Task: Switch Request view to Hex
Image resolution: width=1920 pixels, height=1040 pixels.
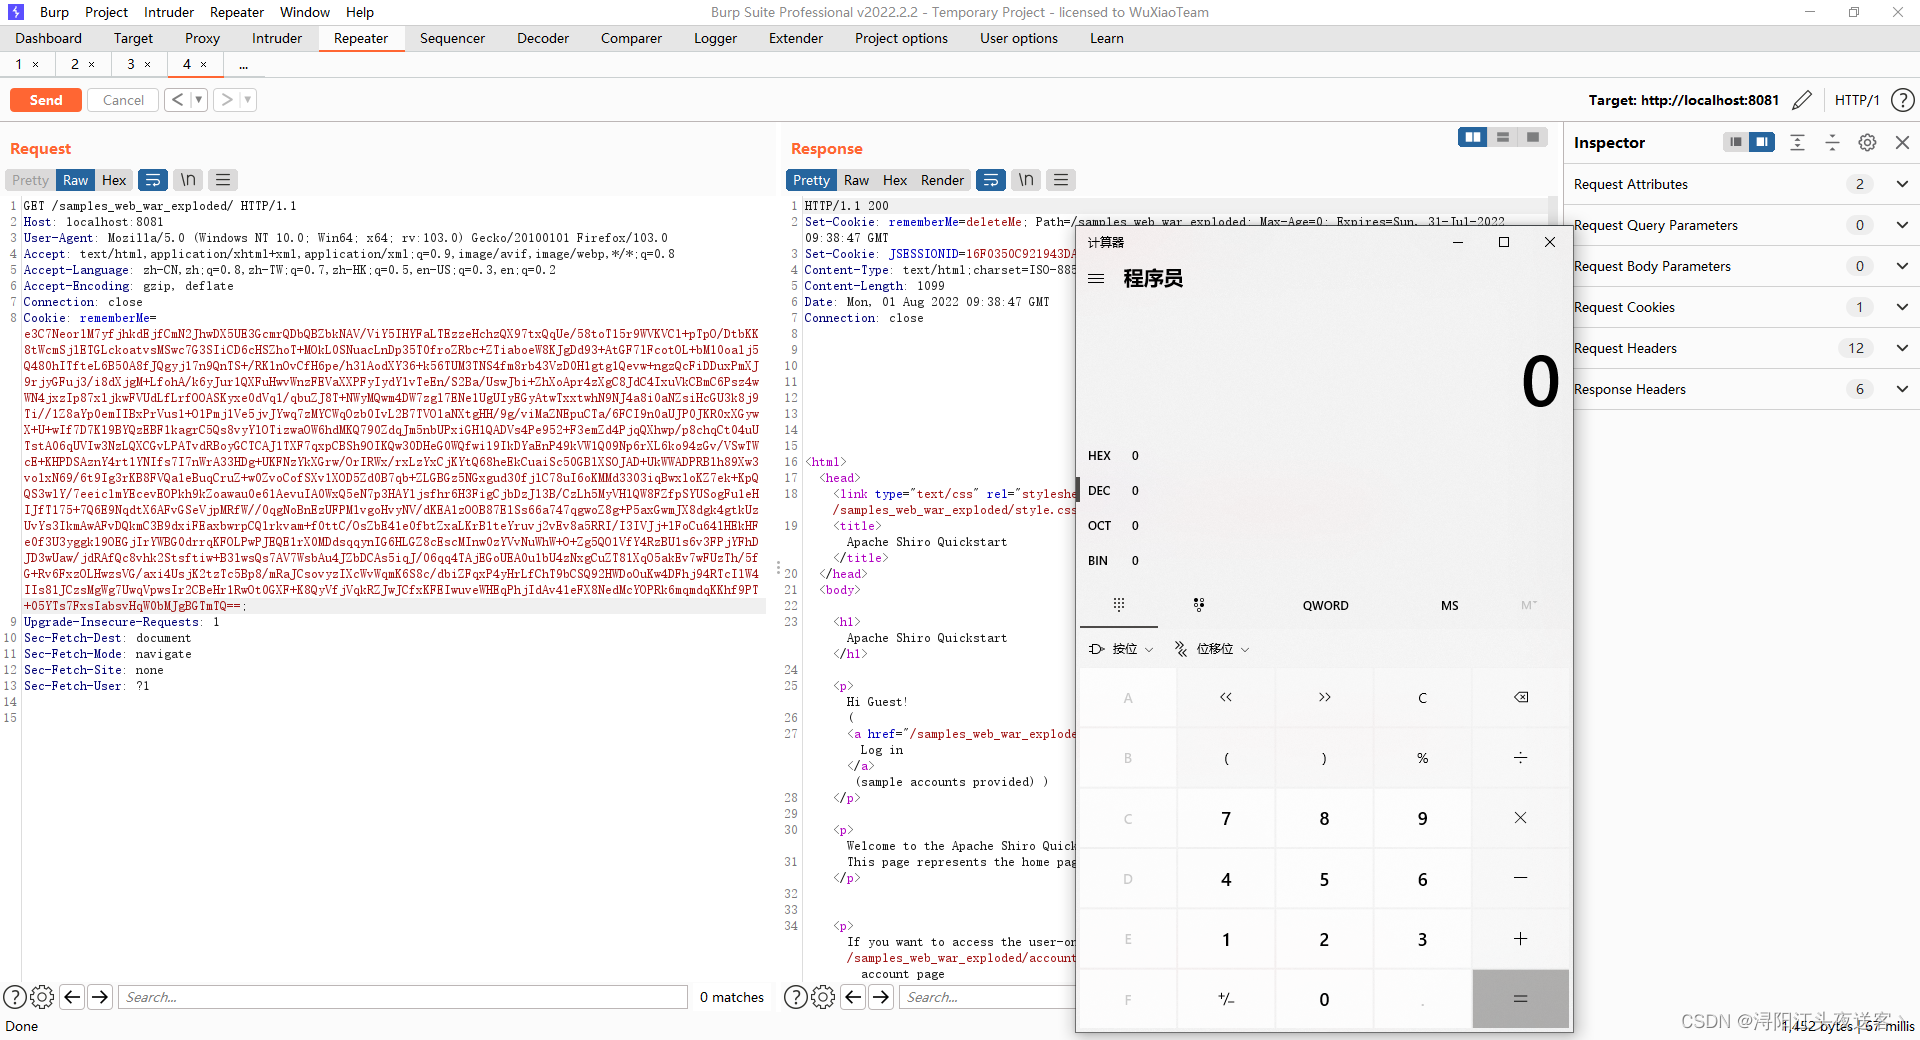Action: pyautogui.click(x=114, y=180)
